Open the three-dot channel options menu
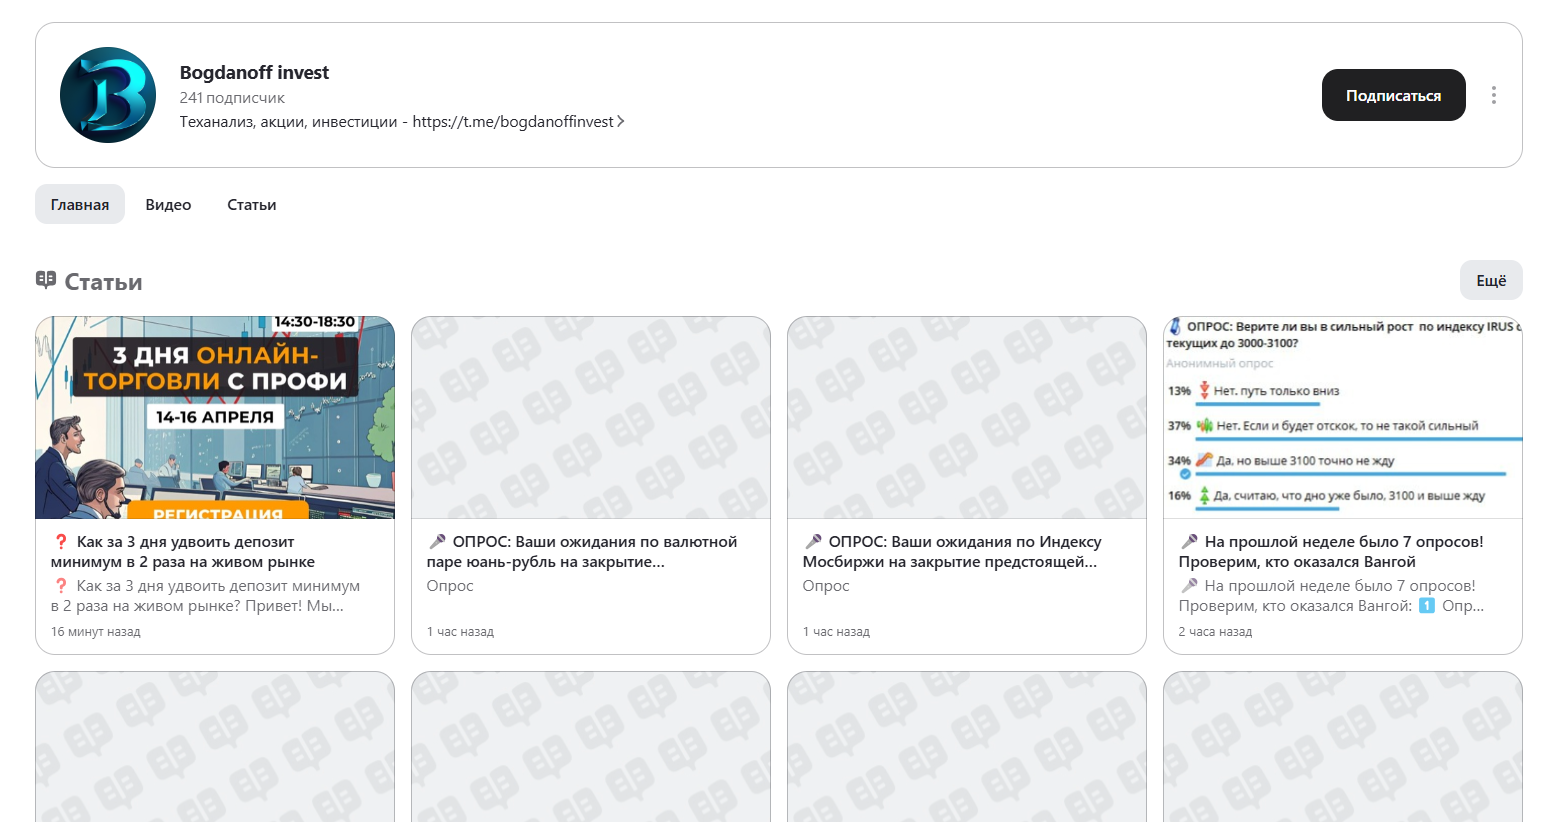The height and width of the screenshot is (822, 1563). [1494, 95]
